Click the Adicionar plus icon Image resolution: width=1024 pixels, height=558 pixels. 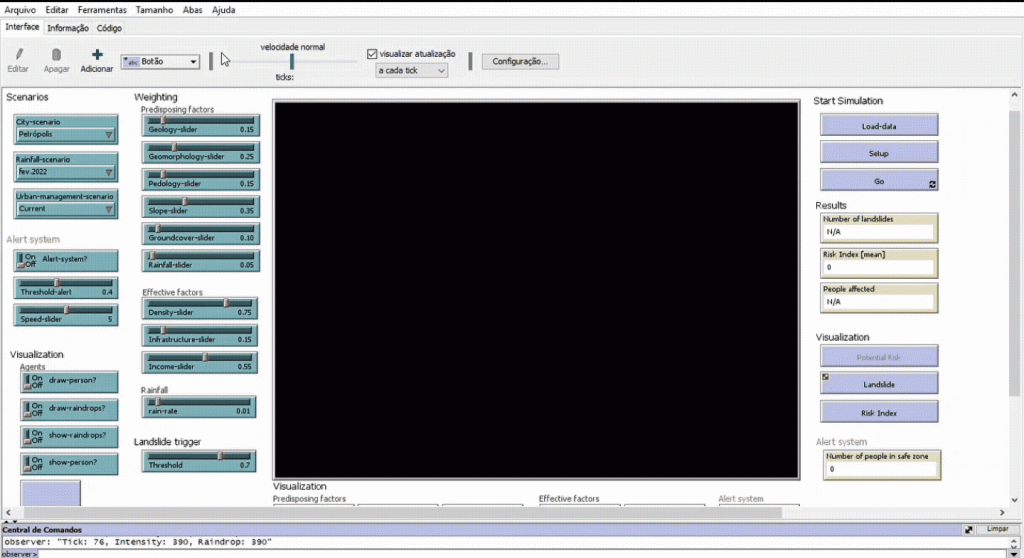tap(97, 55)
